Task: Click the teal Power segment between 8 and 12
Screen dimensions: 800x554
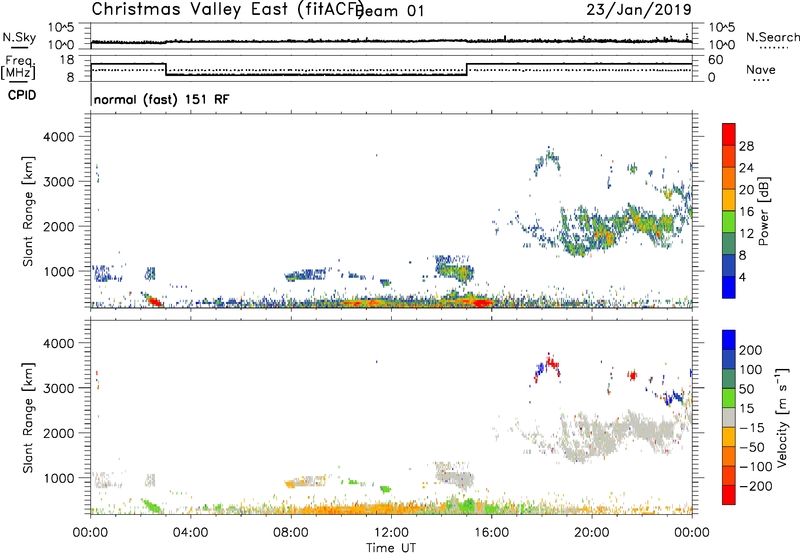Action: (729, 243)
